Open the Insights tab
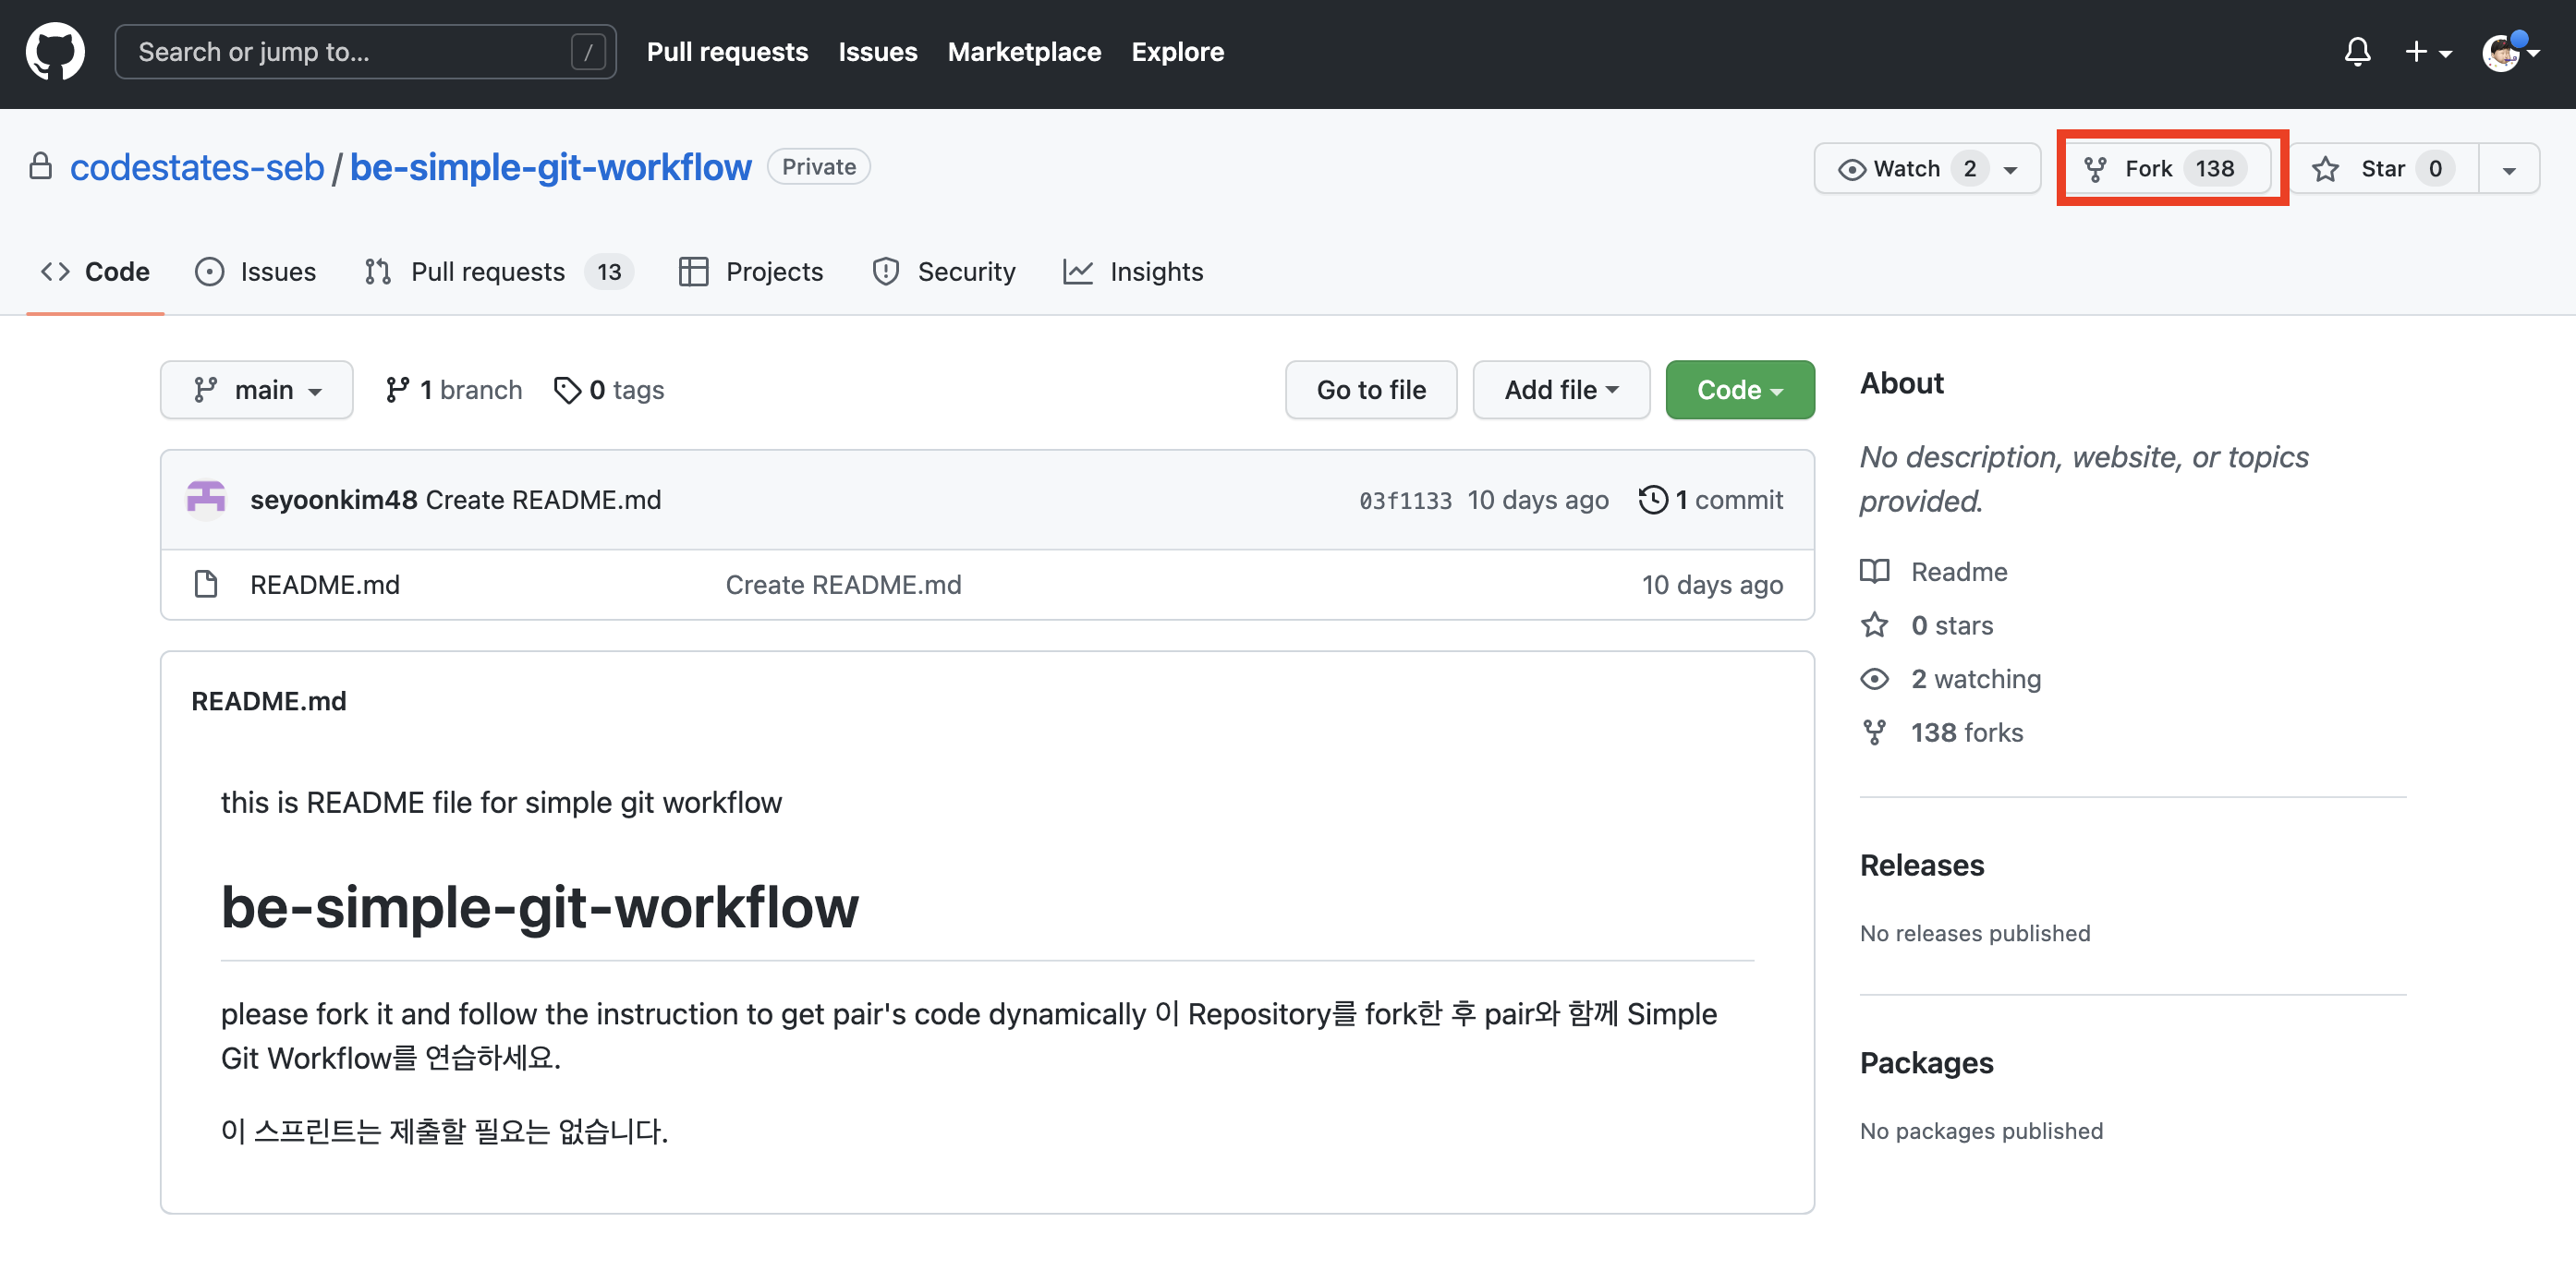Screen dimensions: 2576x1271 tap(1133, 272)
